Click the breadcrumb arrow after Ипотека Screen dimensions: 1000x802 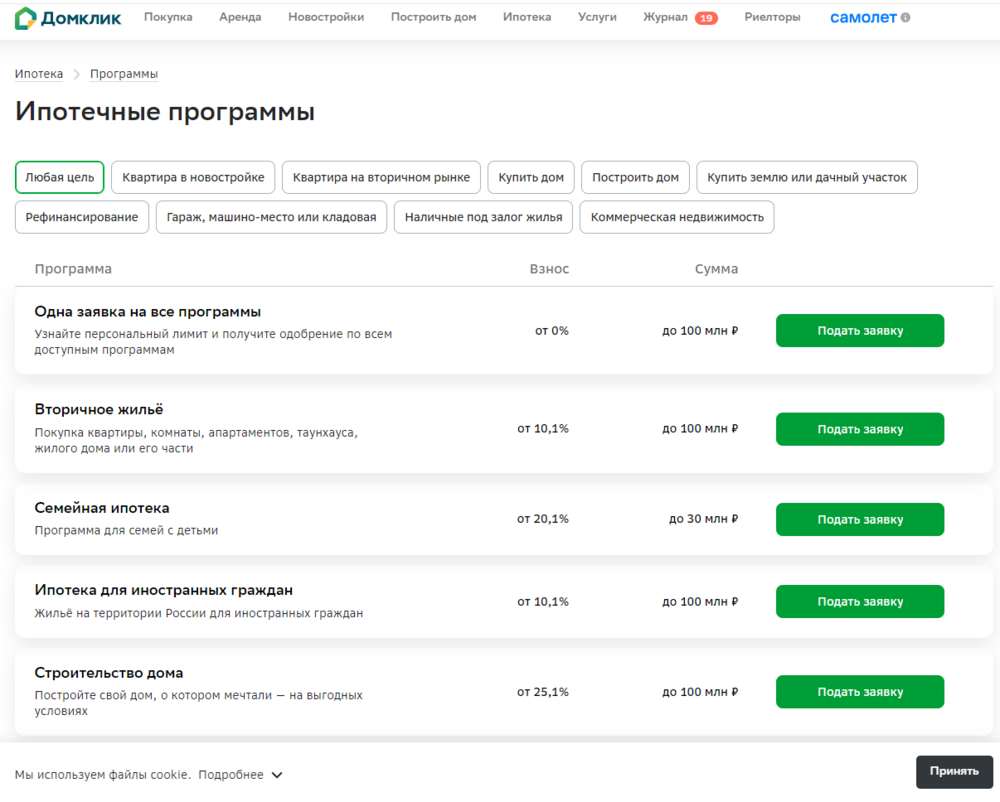tap(77, 74)
